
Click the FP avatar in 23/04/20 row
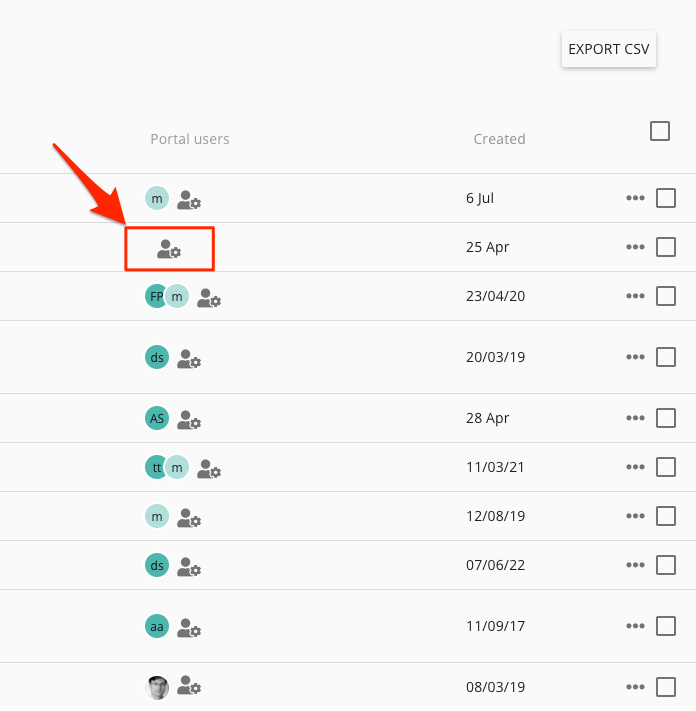tap(155, 297)
